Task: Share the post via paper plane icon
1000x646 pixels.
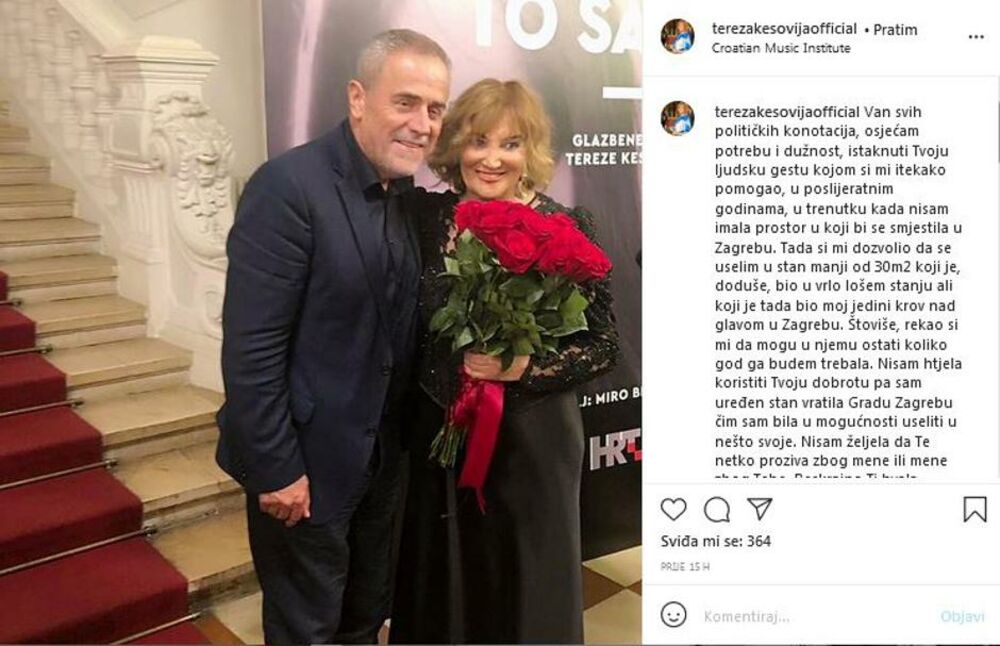Action: pos(760,509)
